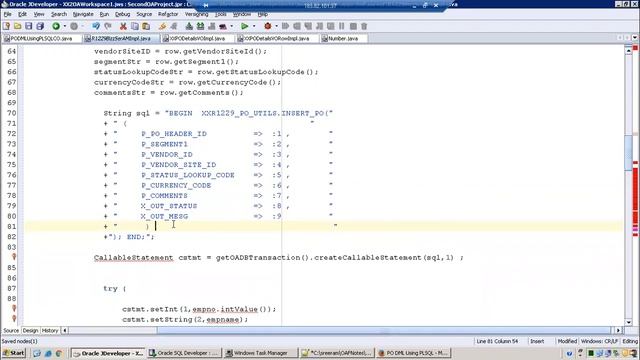Click horizontal scrollbar left arrow

click(64, 330)
